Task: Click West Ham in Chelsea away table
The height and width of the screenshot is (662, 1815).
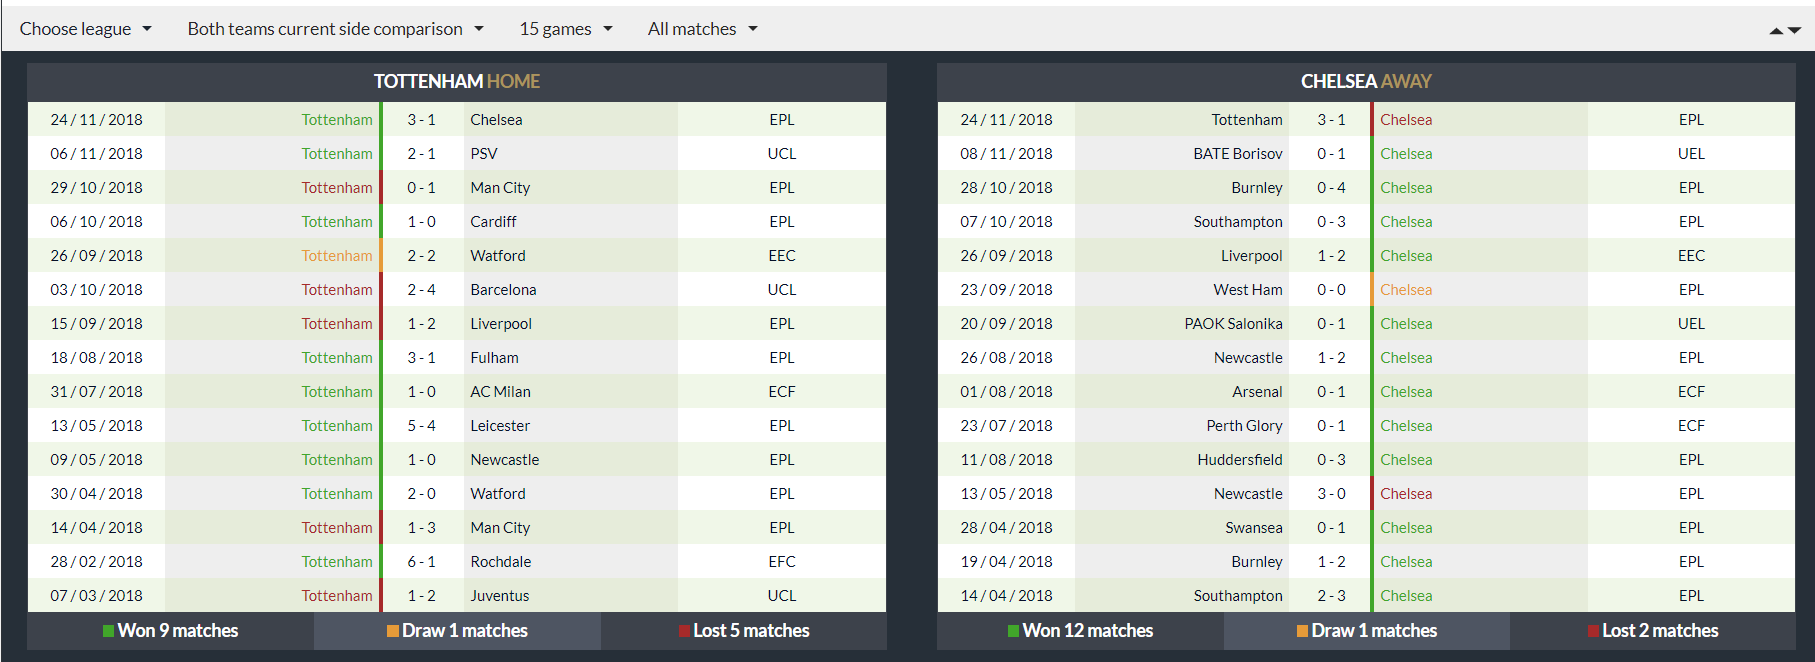Action: point(1248,290)
